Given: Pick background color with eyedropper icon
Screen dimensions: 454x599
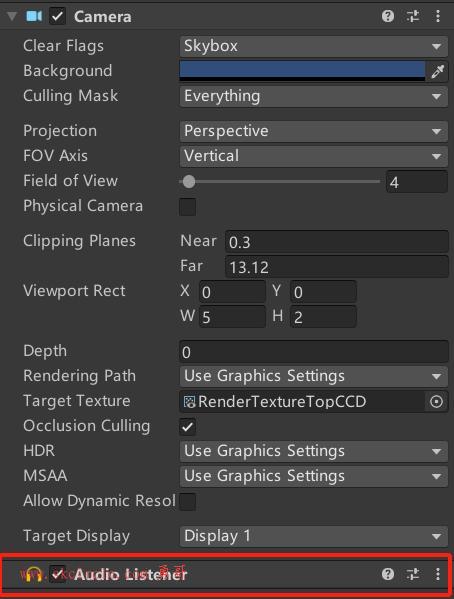Looking at the screenshot, I should point(437,71).
